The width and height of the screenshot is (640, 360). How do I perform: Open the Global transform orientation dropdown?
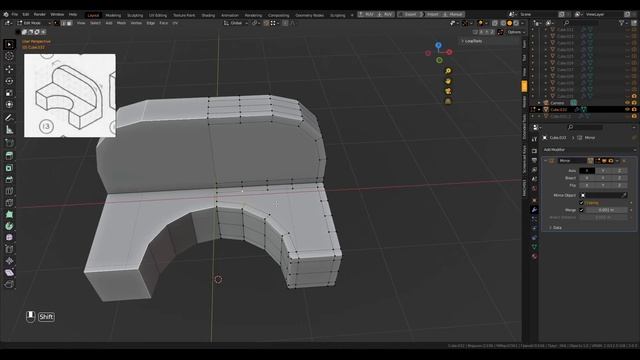coord(236,23)
